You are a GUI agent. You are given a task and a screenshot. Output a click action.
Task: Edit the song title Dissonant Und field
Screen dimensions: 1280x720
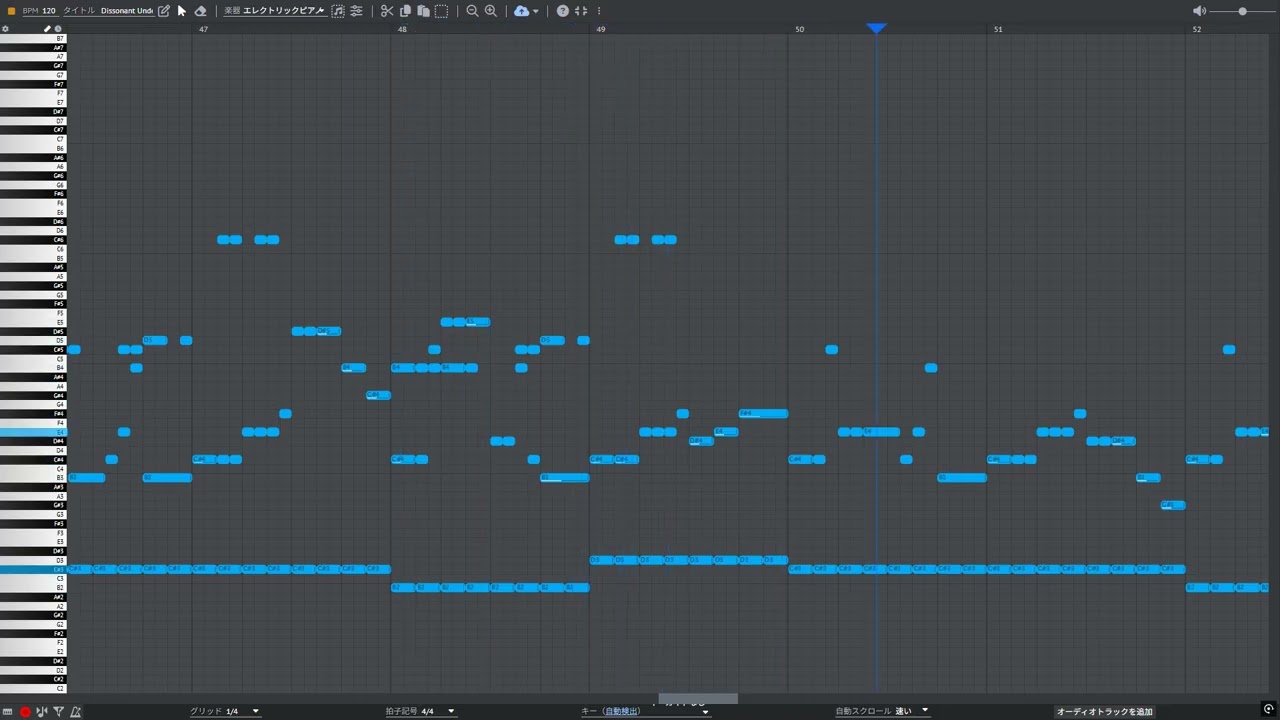point(127,11)
